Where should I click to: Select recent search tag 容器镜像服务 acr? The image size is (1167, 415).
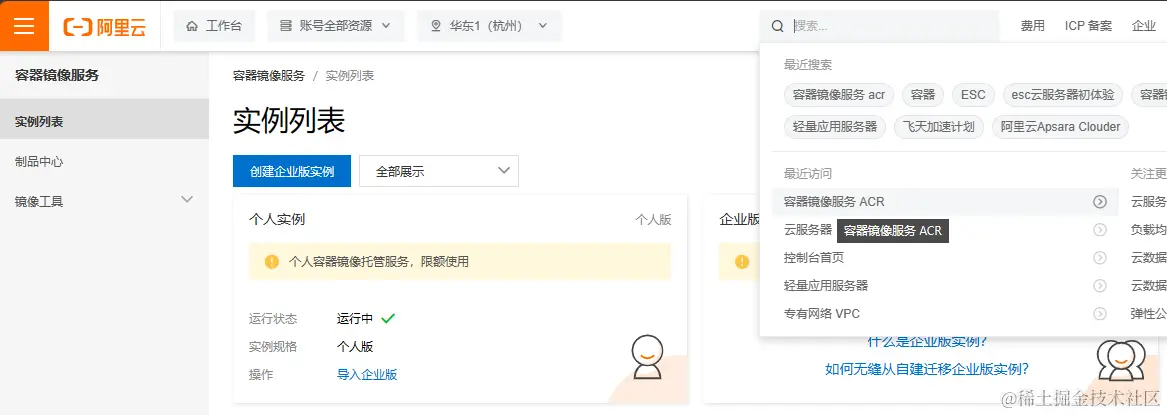click(839, 94)
